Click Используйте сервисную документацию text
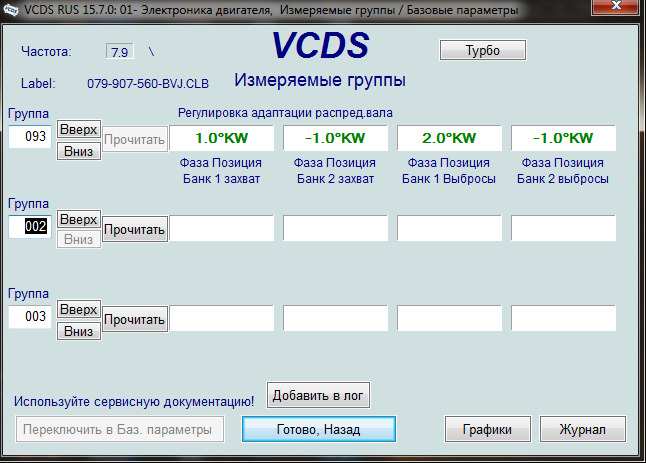 134,401
